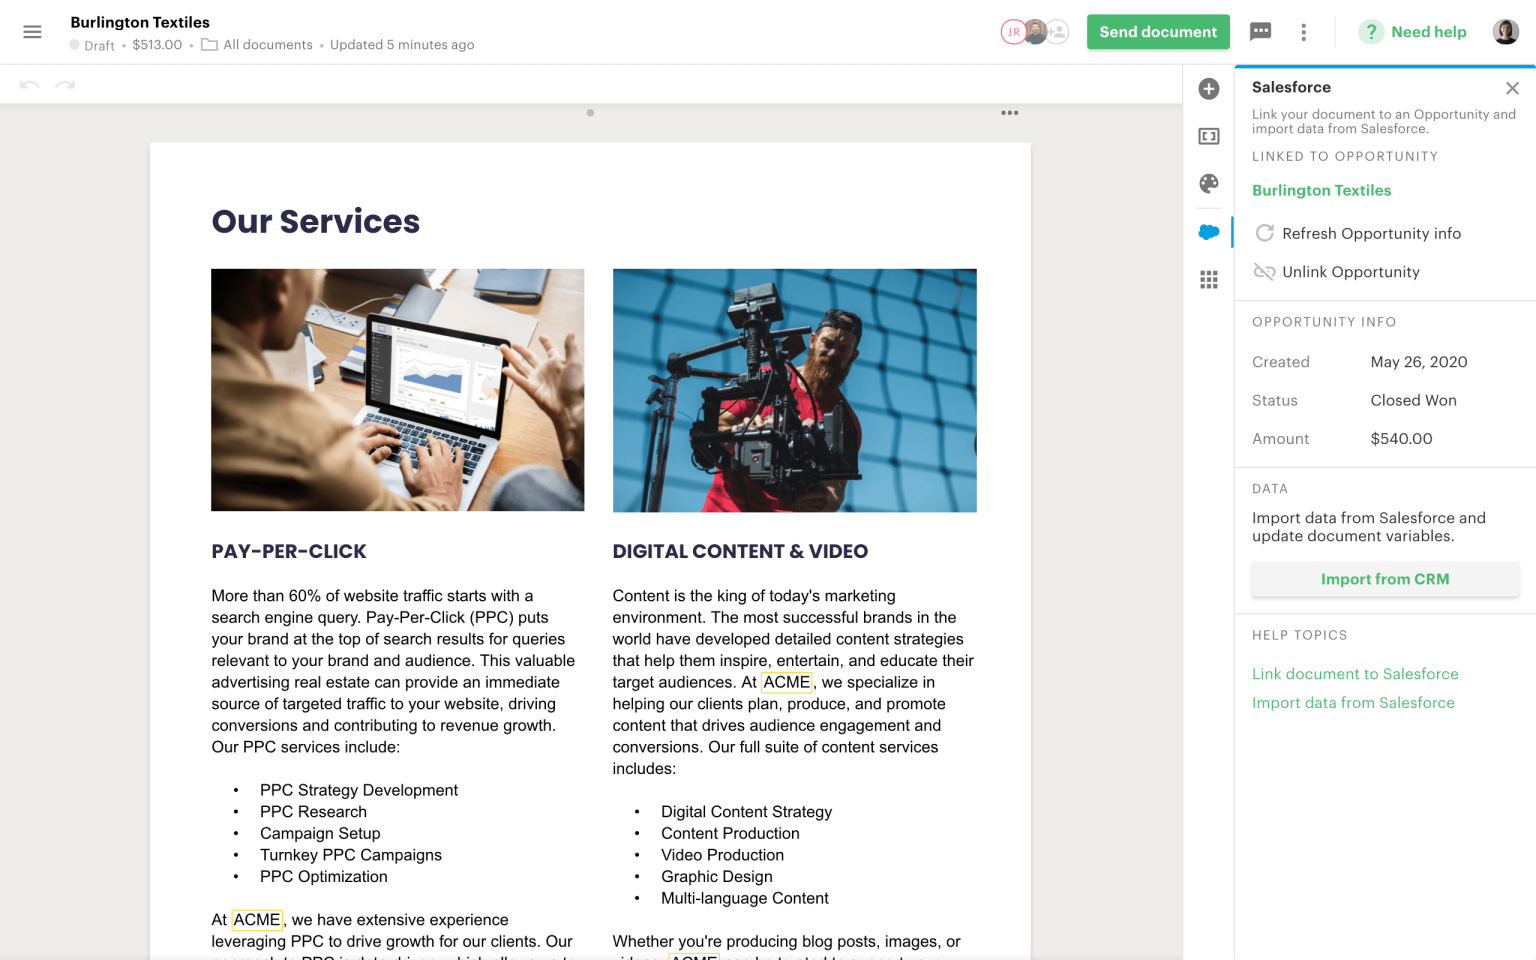This screenshot has width=1536, height=960.
Task: Select the Salesforce cloud integration icon
Action: (x=1209, y=231)
